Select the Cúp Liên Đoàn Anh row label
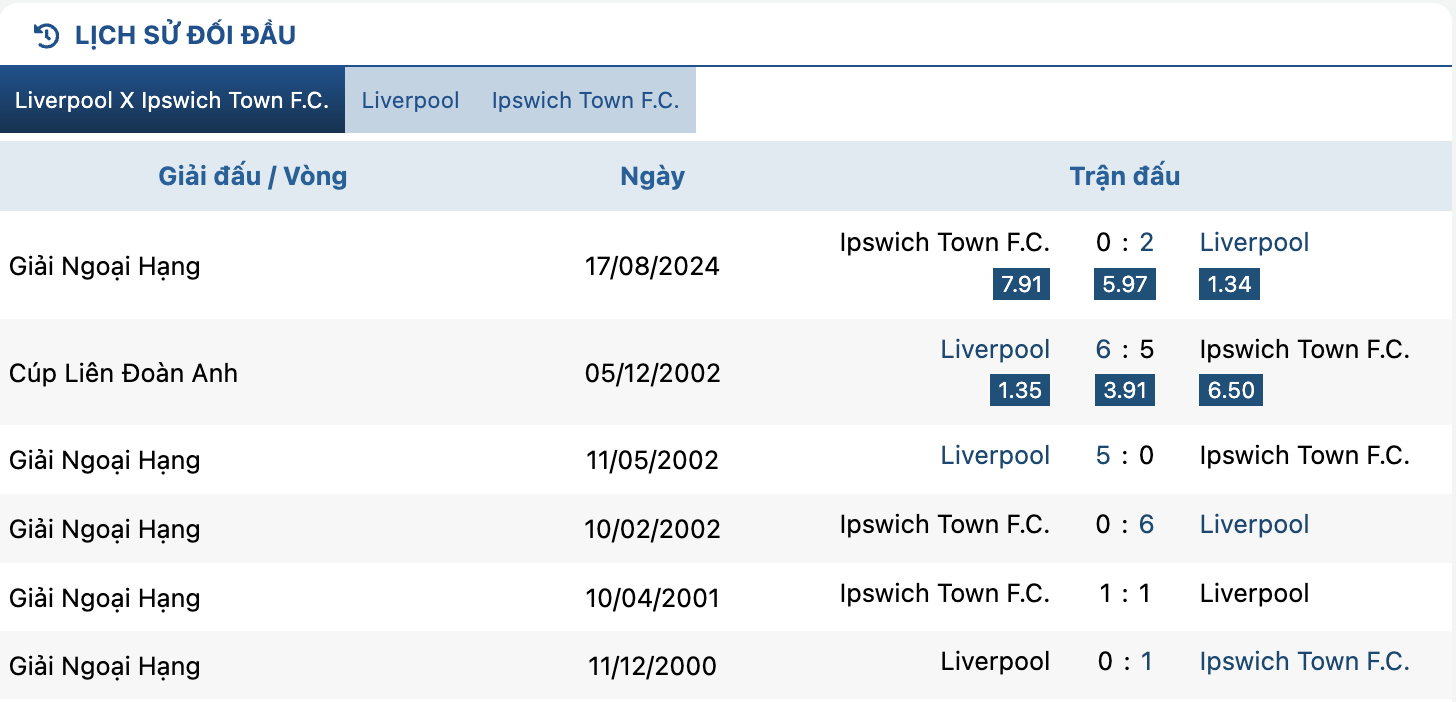The height and width of the screenshot is (702, 1456). [x=124, y=373]
